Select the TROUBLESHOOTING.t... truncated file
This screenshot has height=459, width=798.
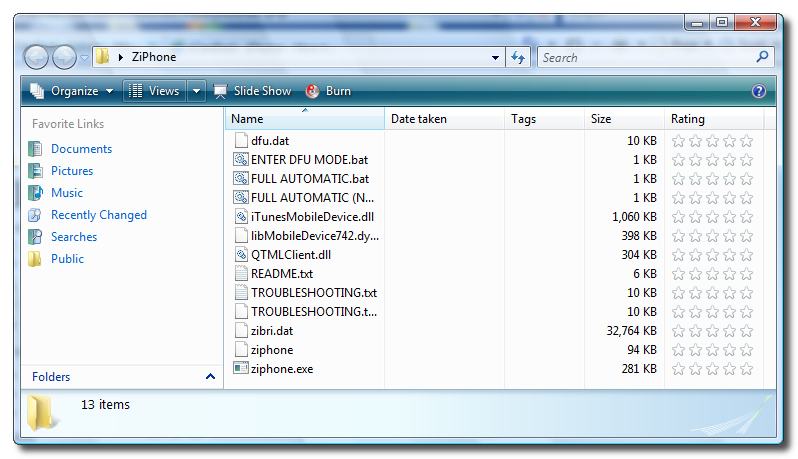click(x=314, y=312)
